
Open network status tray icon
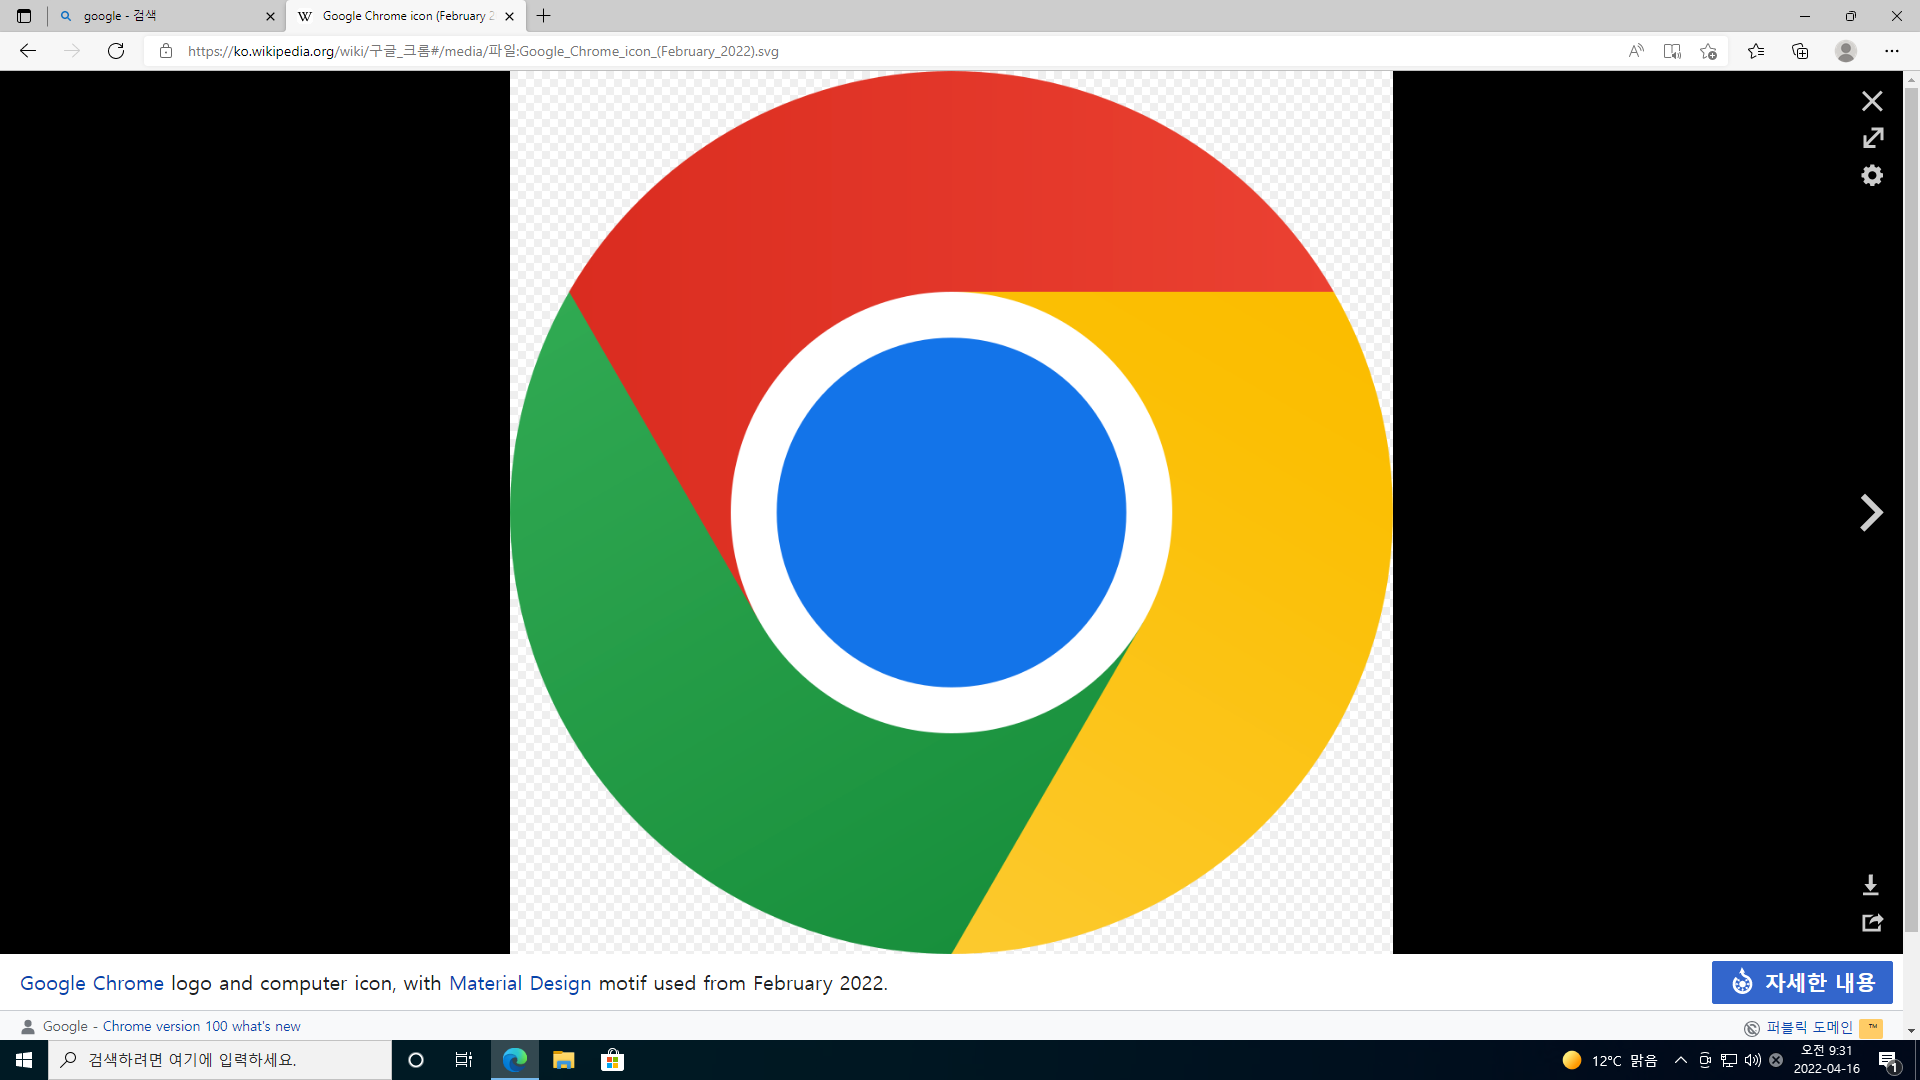pos(1728,1060)
